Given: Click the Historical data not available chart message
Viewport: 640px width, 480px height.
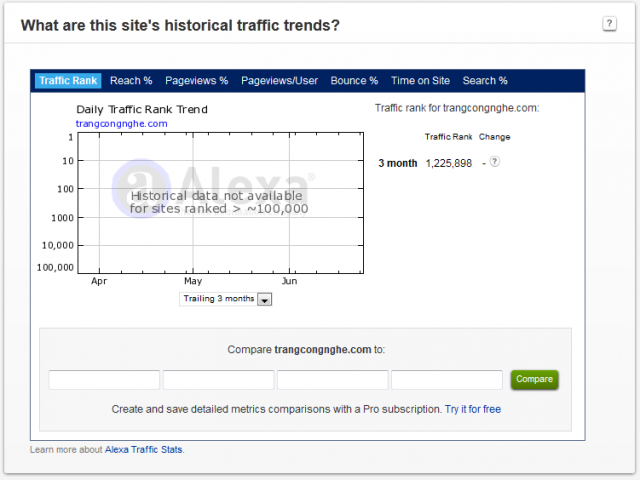Looking at the screenshot, I should pos(218,202).
